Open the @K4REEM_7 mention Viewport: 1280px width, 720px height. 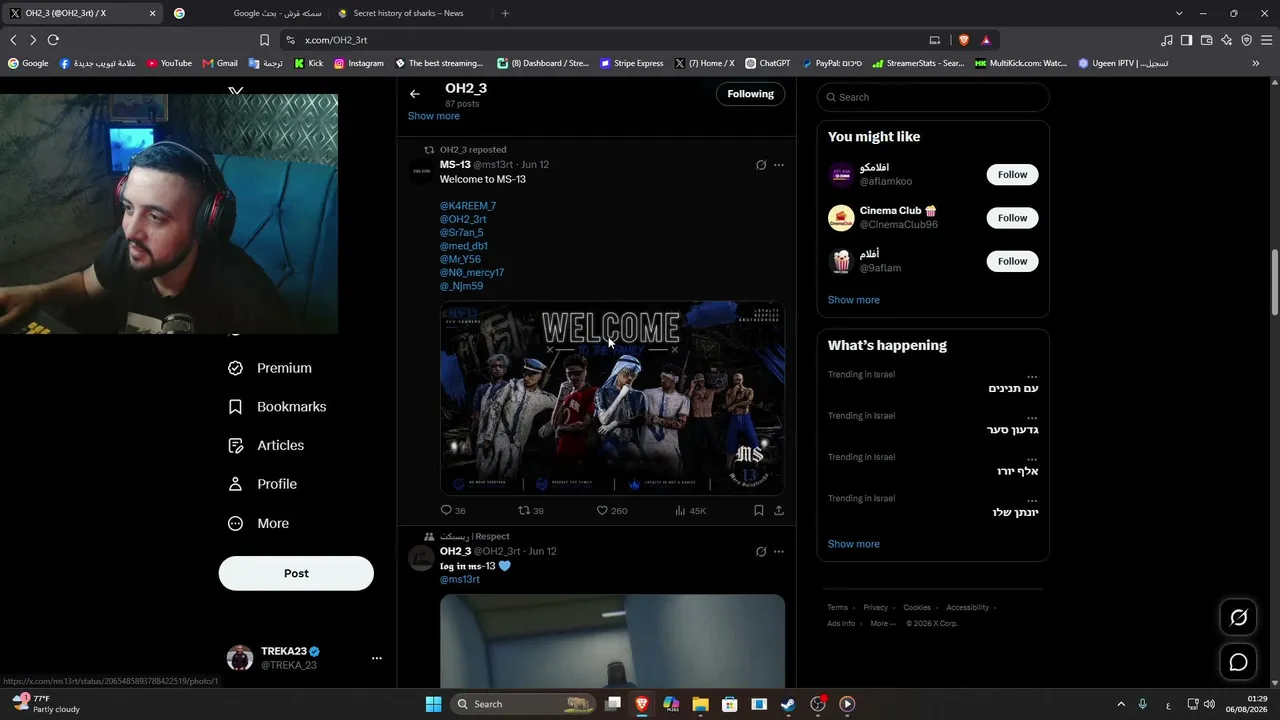(x=468, y=206)
